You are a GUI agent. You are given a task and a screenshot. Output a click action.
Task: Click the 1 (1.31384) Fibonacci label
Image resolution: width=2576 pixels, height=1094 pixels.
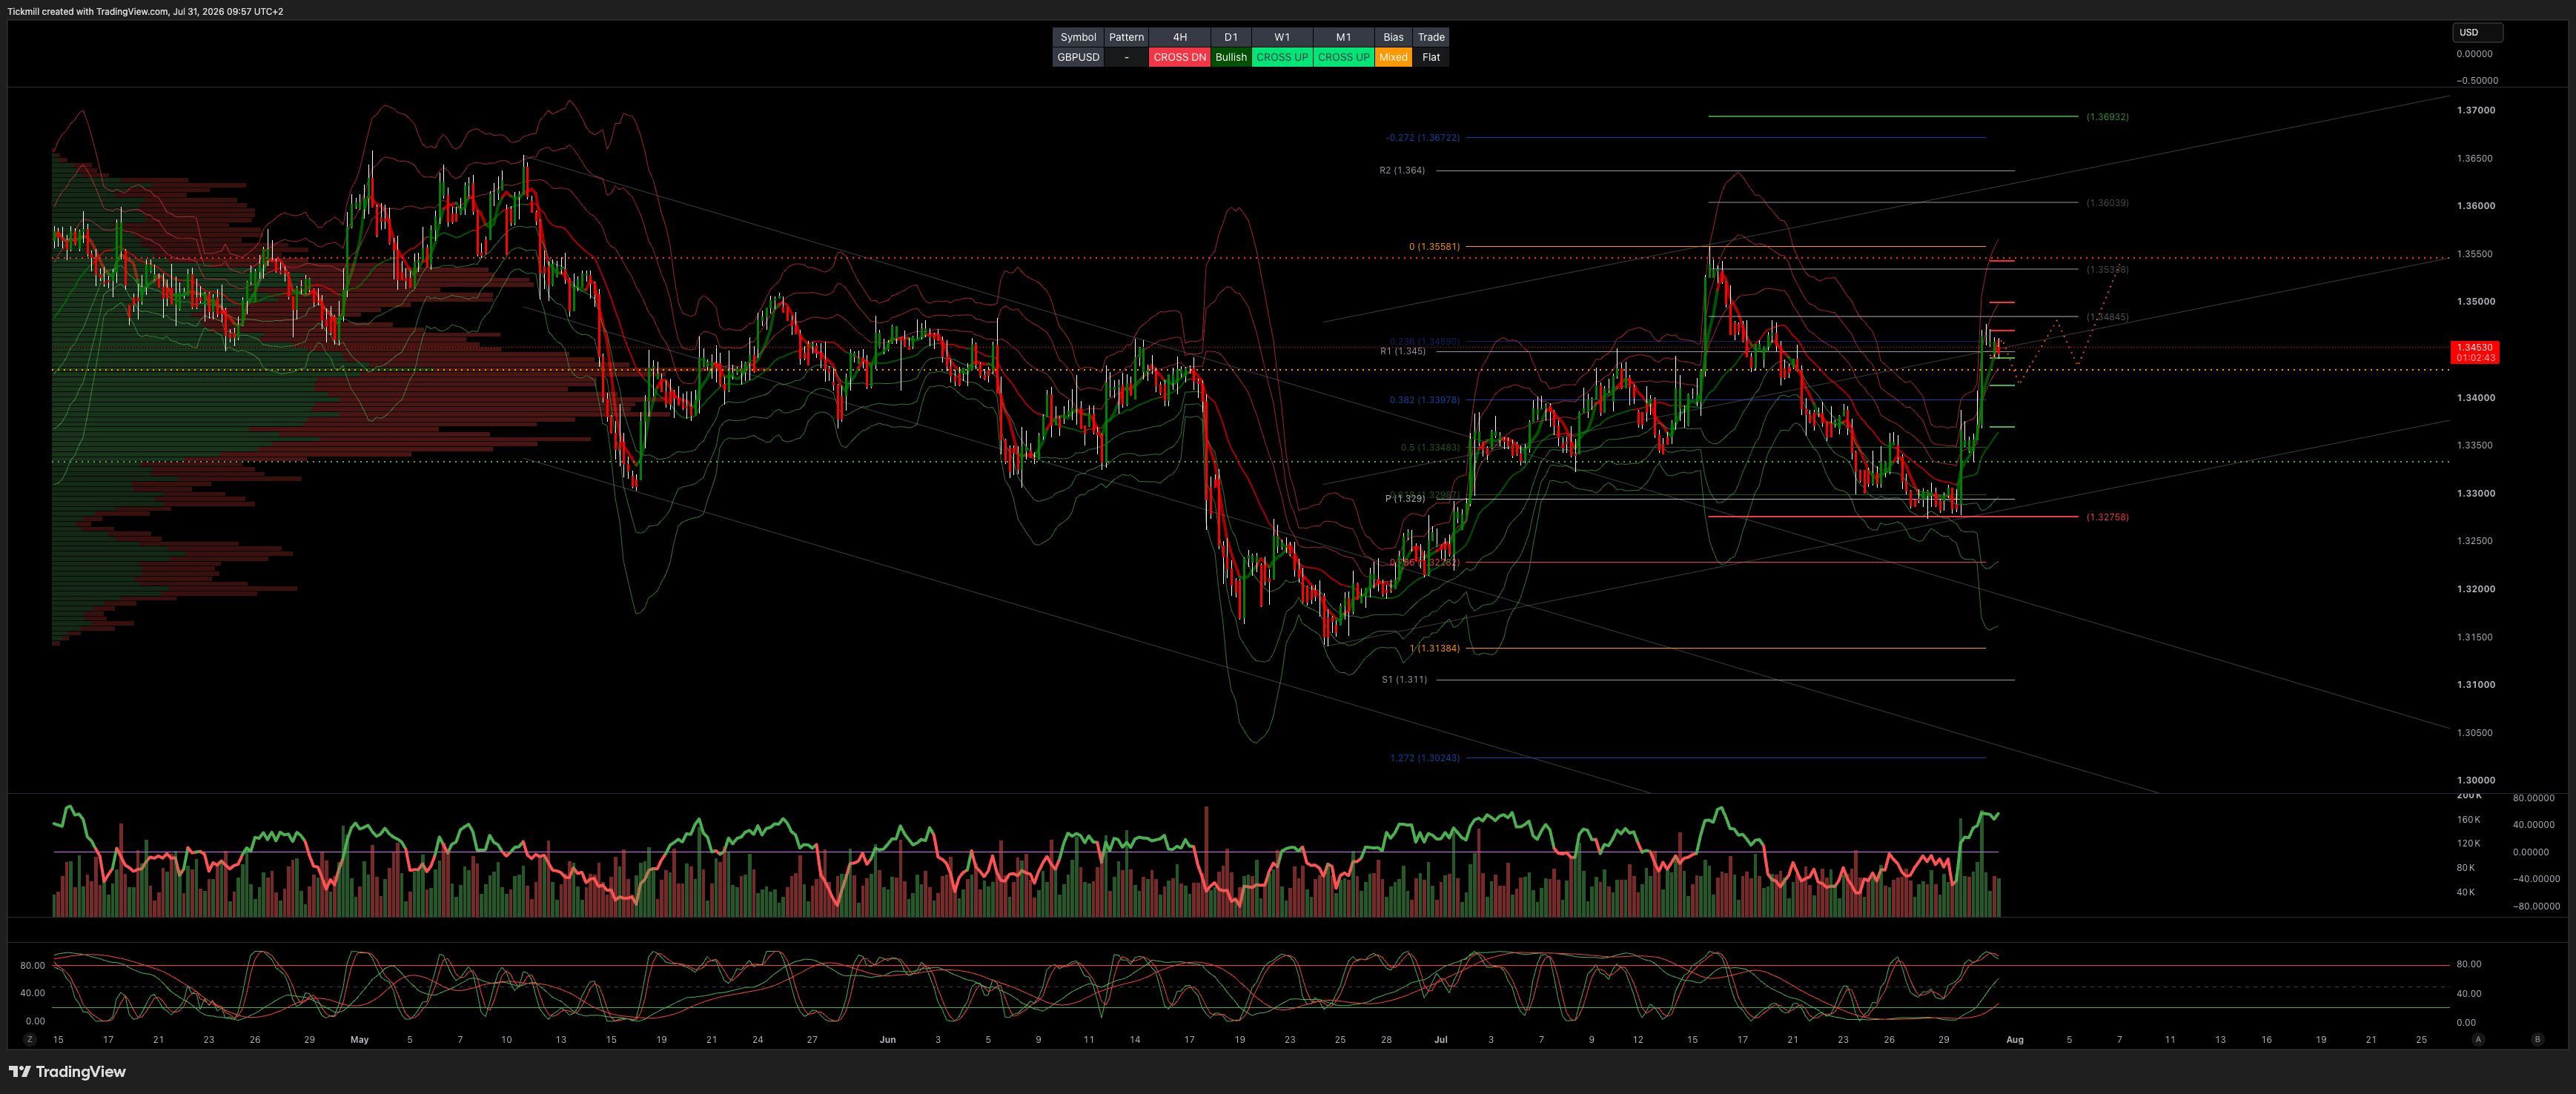(1434, 649)
